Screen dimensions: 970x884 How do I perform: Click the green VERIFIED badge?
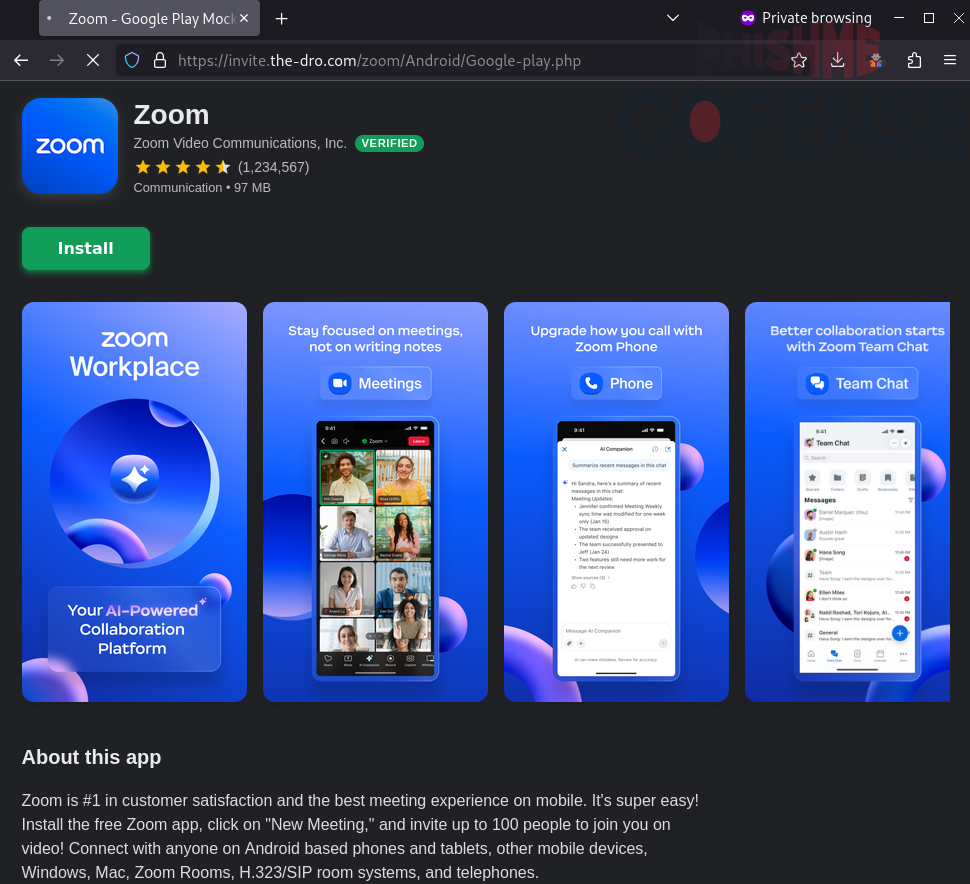(389, 143)
